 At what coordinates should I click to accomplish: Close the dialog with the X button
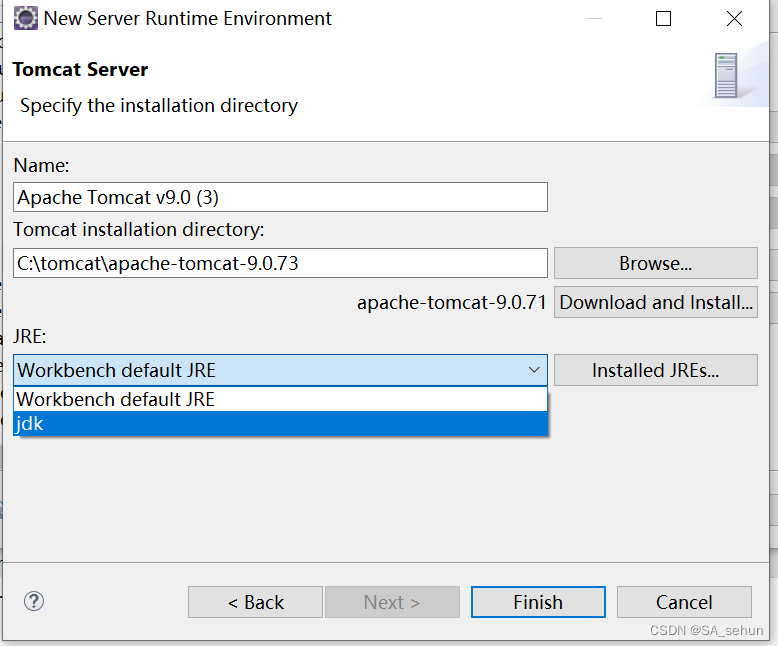(x=735, y=18)
